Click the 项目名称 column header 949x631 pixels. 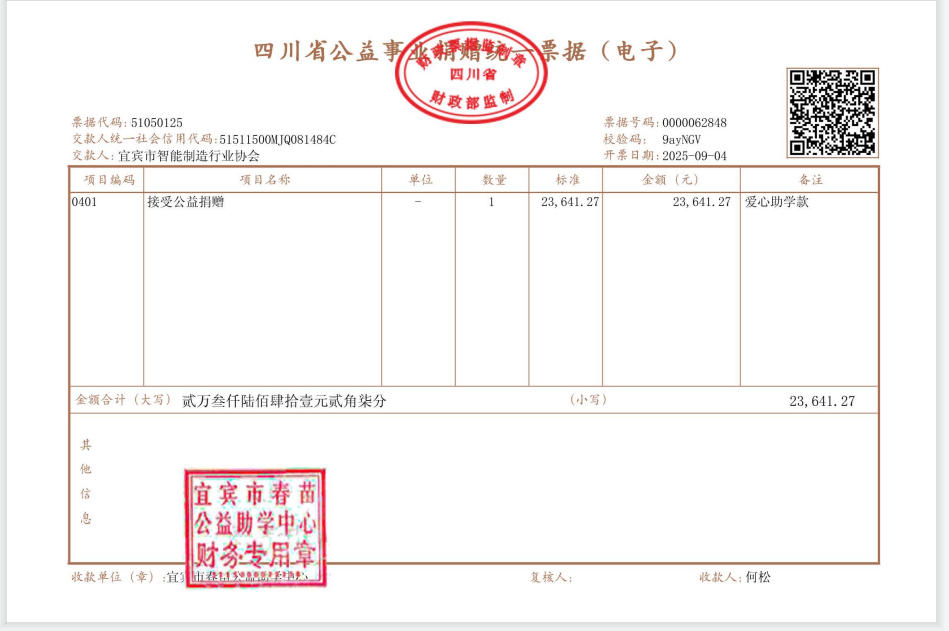click(x=264, y=180)
